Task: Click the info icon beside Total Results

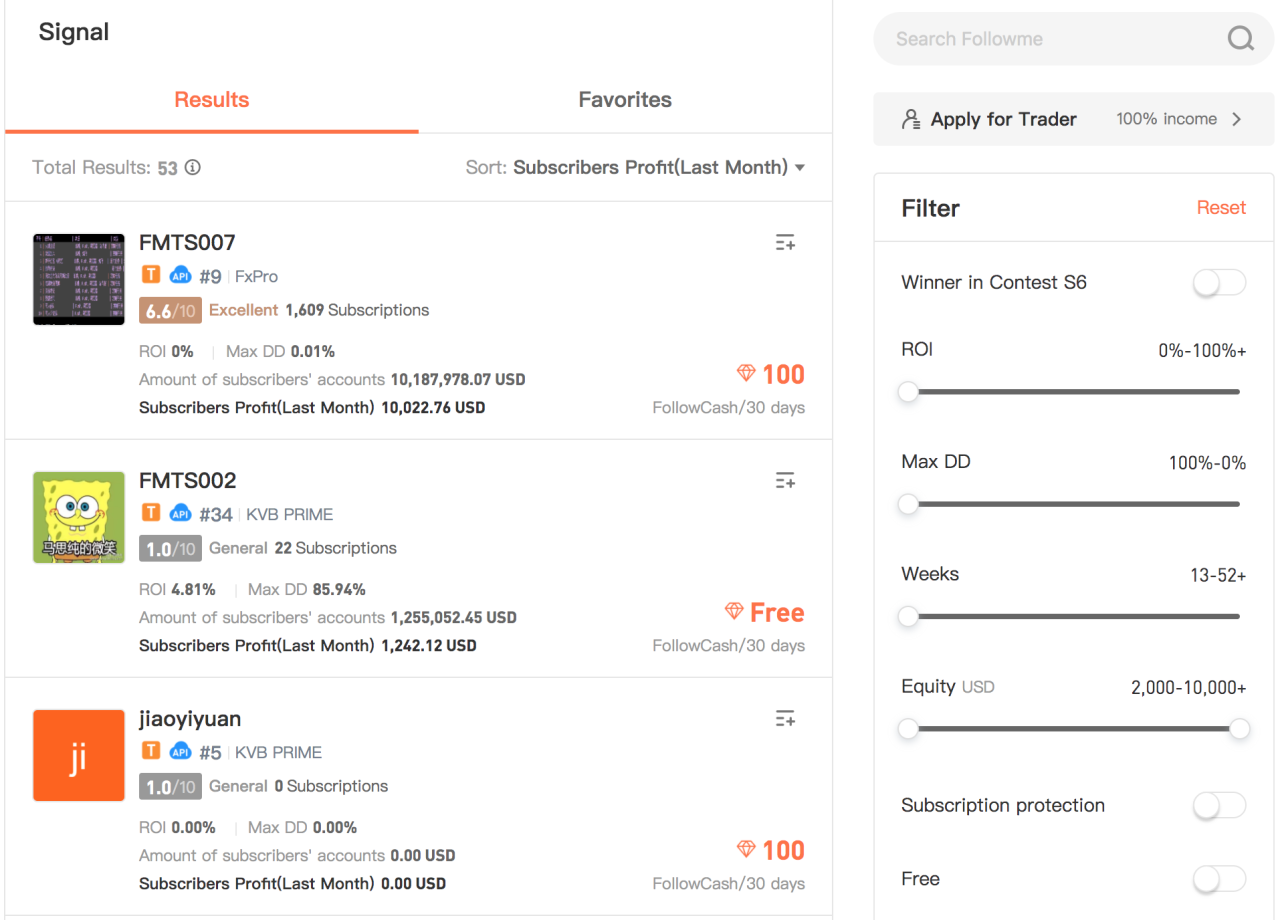Action: (x=193, y=168)
